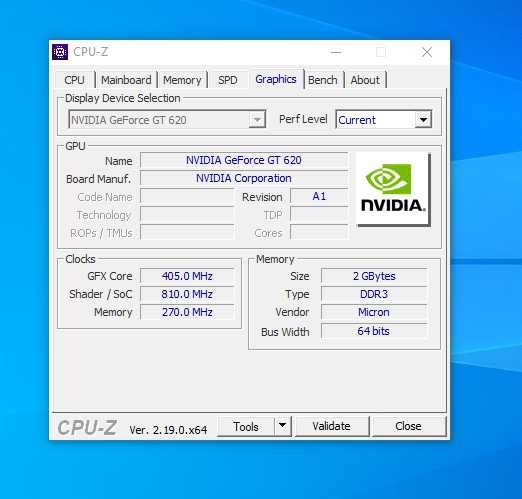
Task: Close the window using title bar X
Action: click(427, 52)
